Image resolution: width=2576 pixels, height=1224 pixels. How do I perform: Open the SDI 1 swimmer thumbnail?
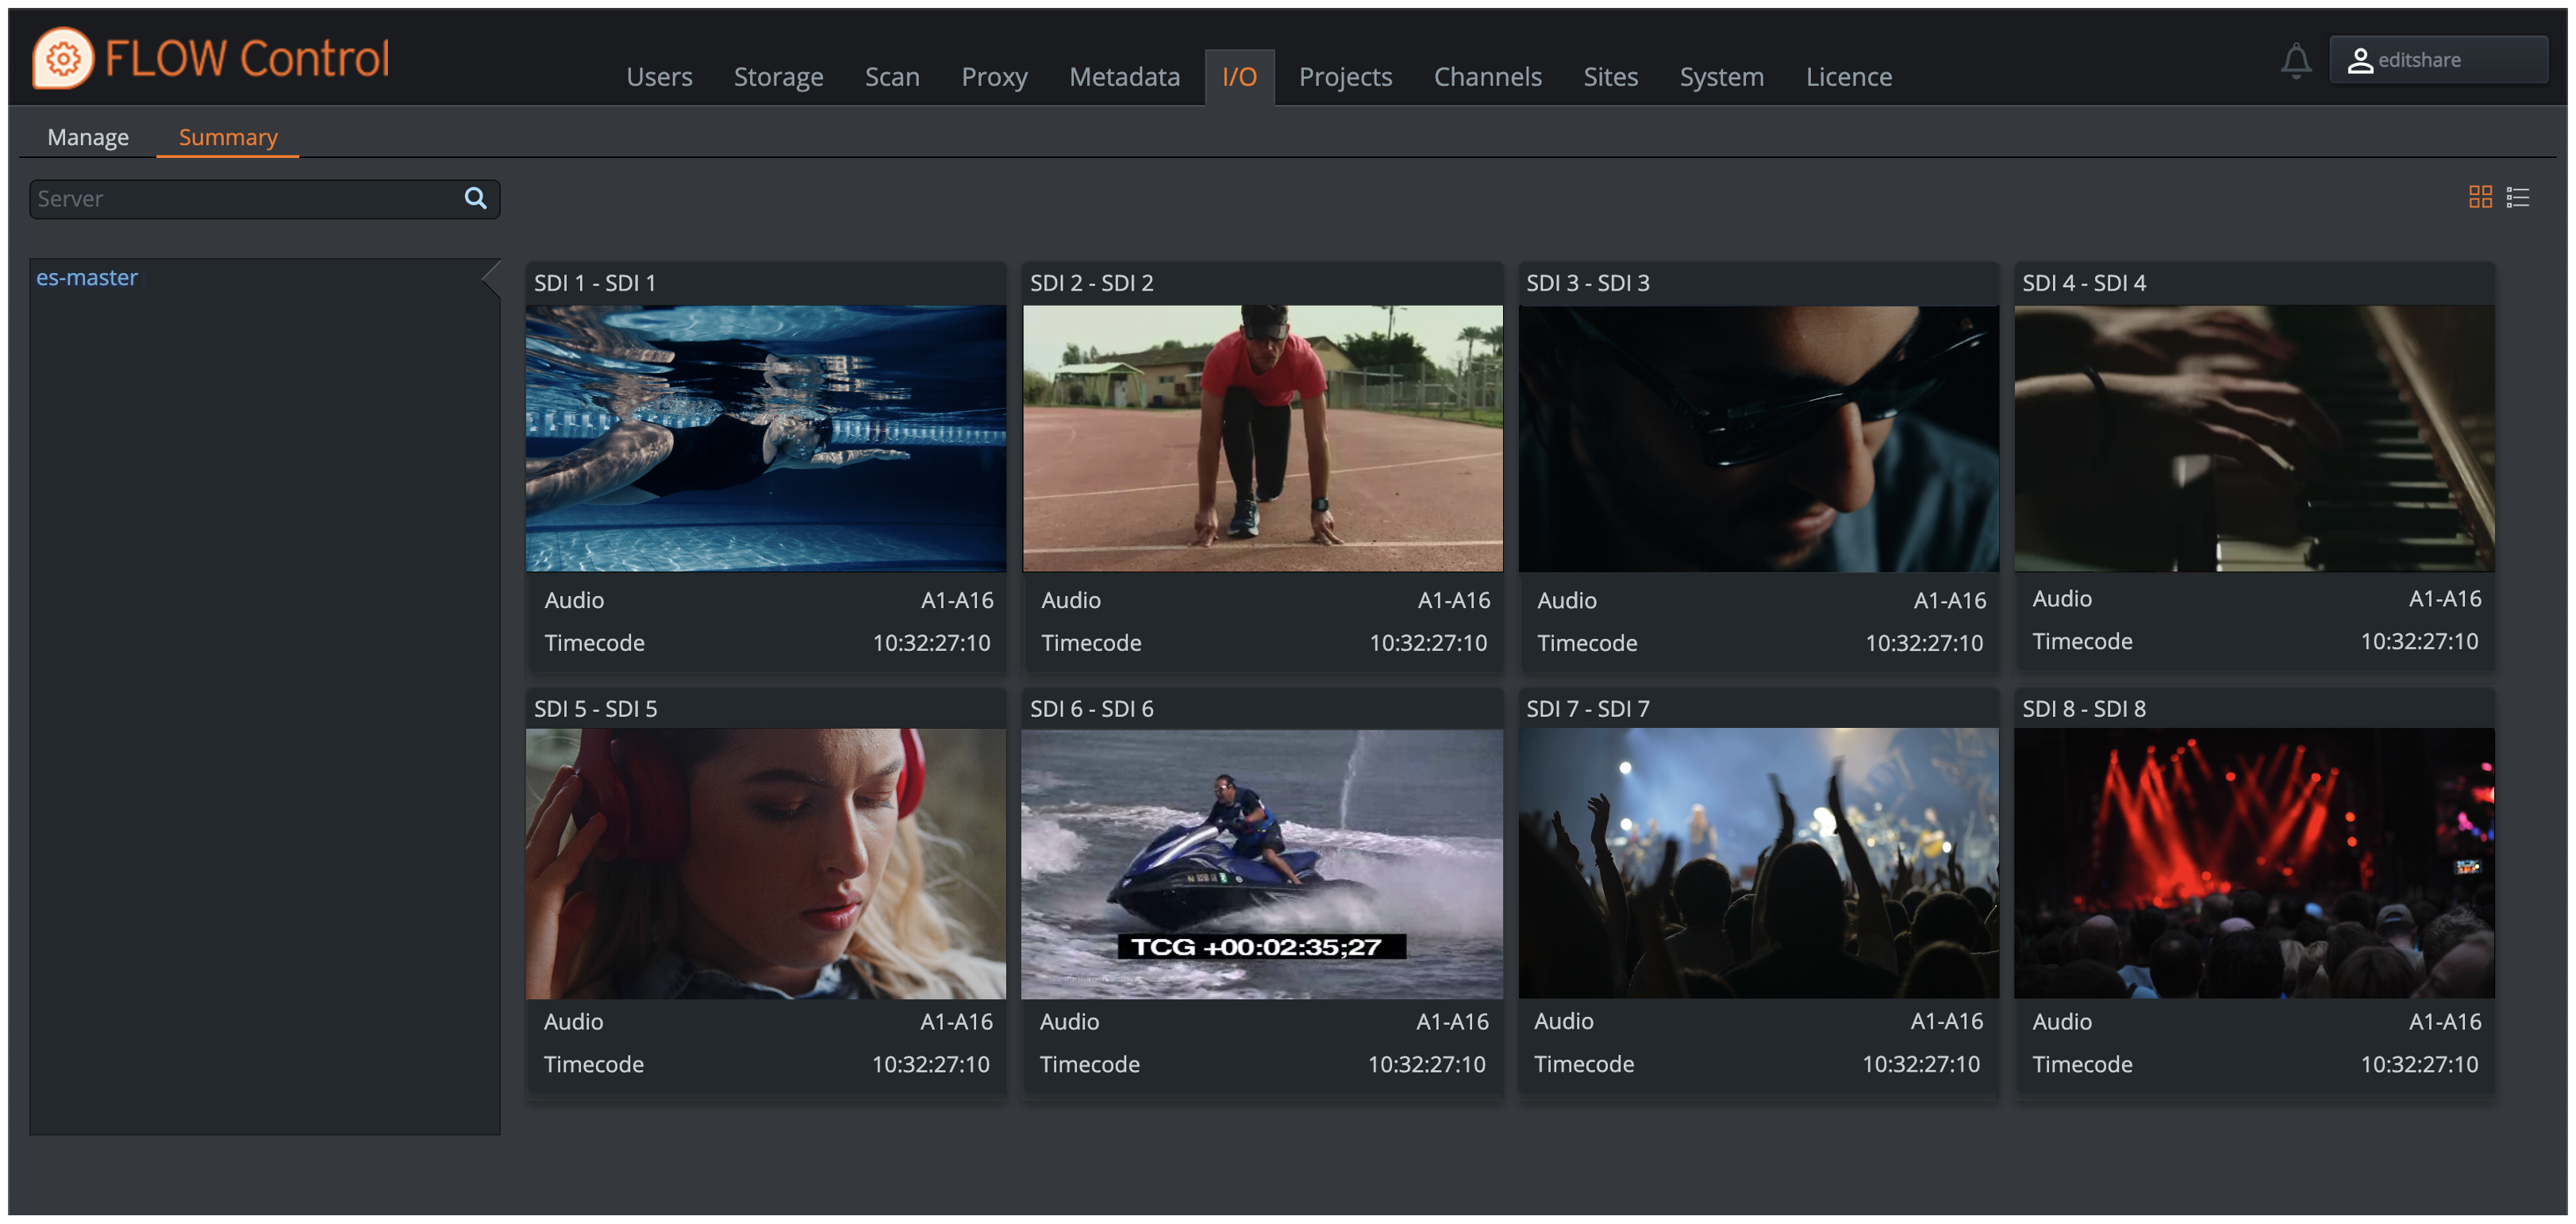click(x=765, y=438)
